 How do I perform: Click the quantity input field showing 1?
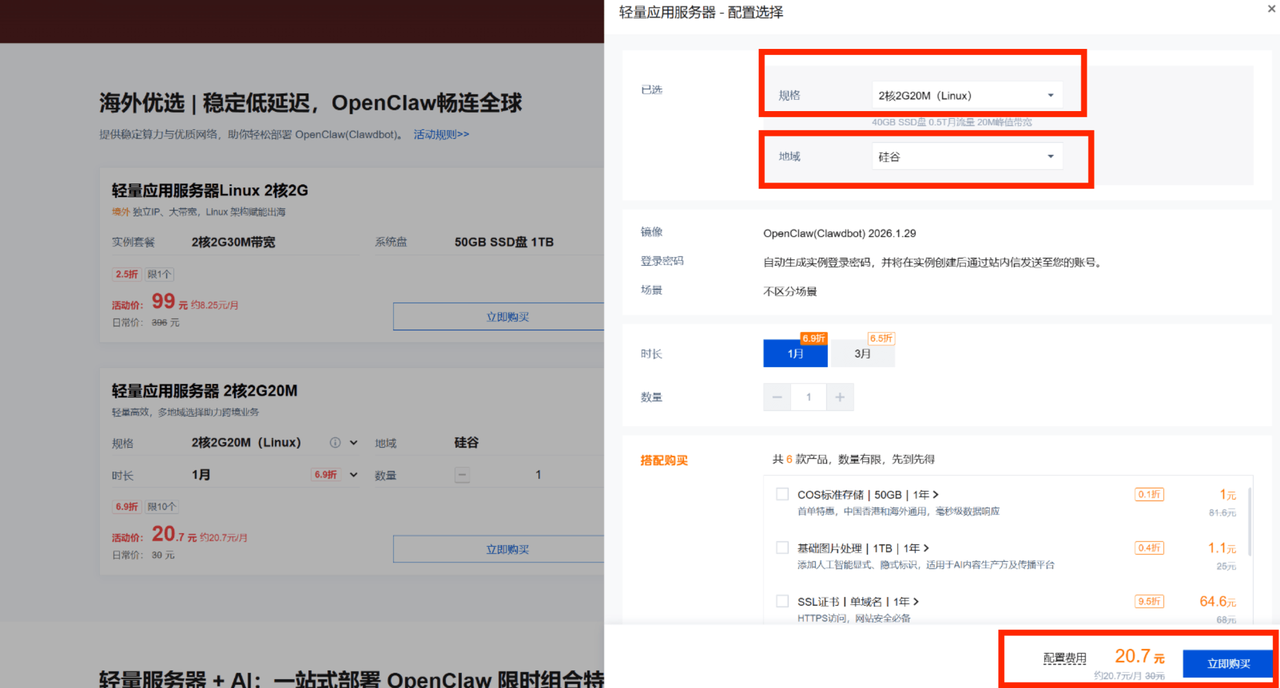coord(808,397)
